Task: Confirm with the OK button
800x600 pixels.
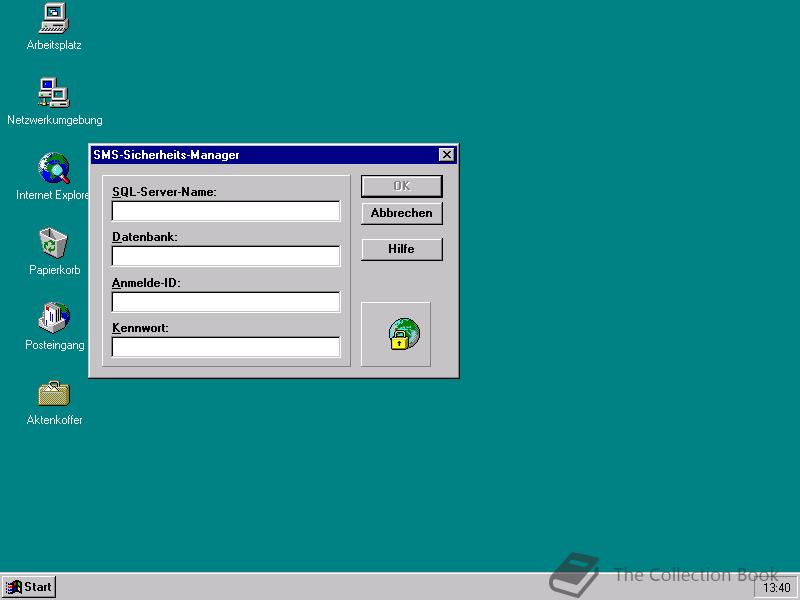Action: (x=402, y=186)
